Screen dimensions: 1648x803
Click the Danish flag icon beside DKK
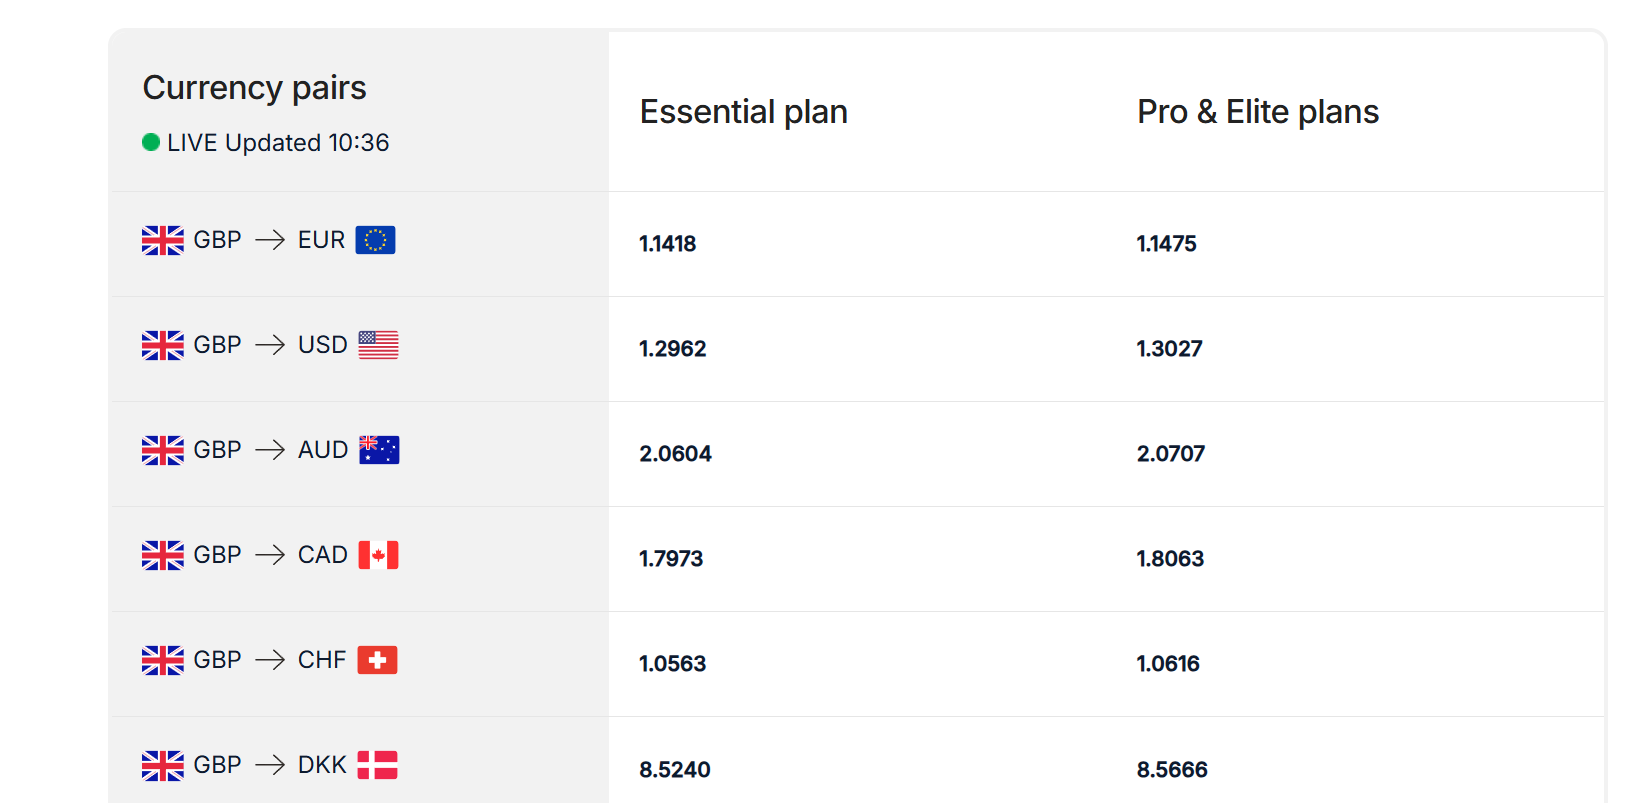tap(377, 765)
